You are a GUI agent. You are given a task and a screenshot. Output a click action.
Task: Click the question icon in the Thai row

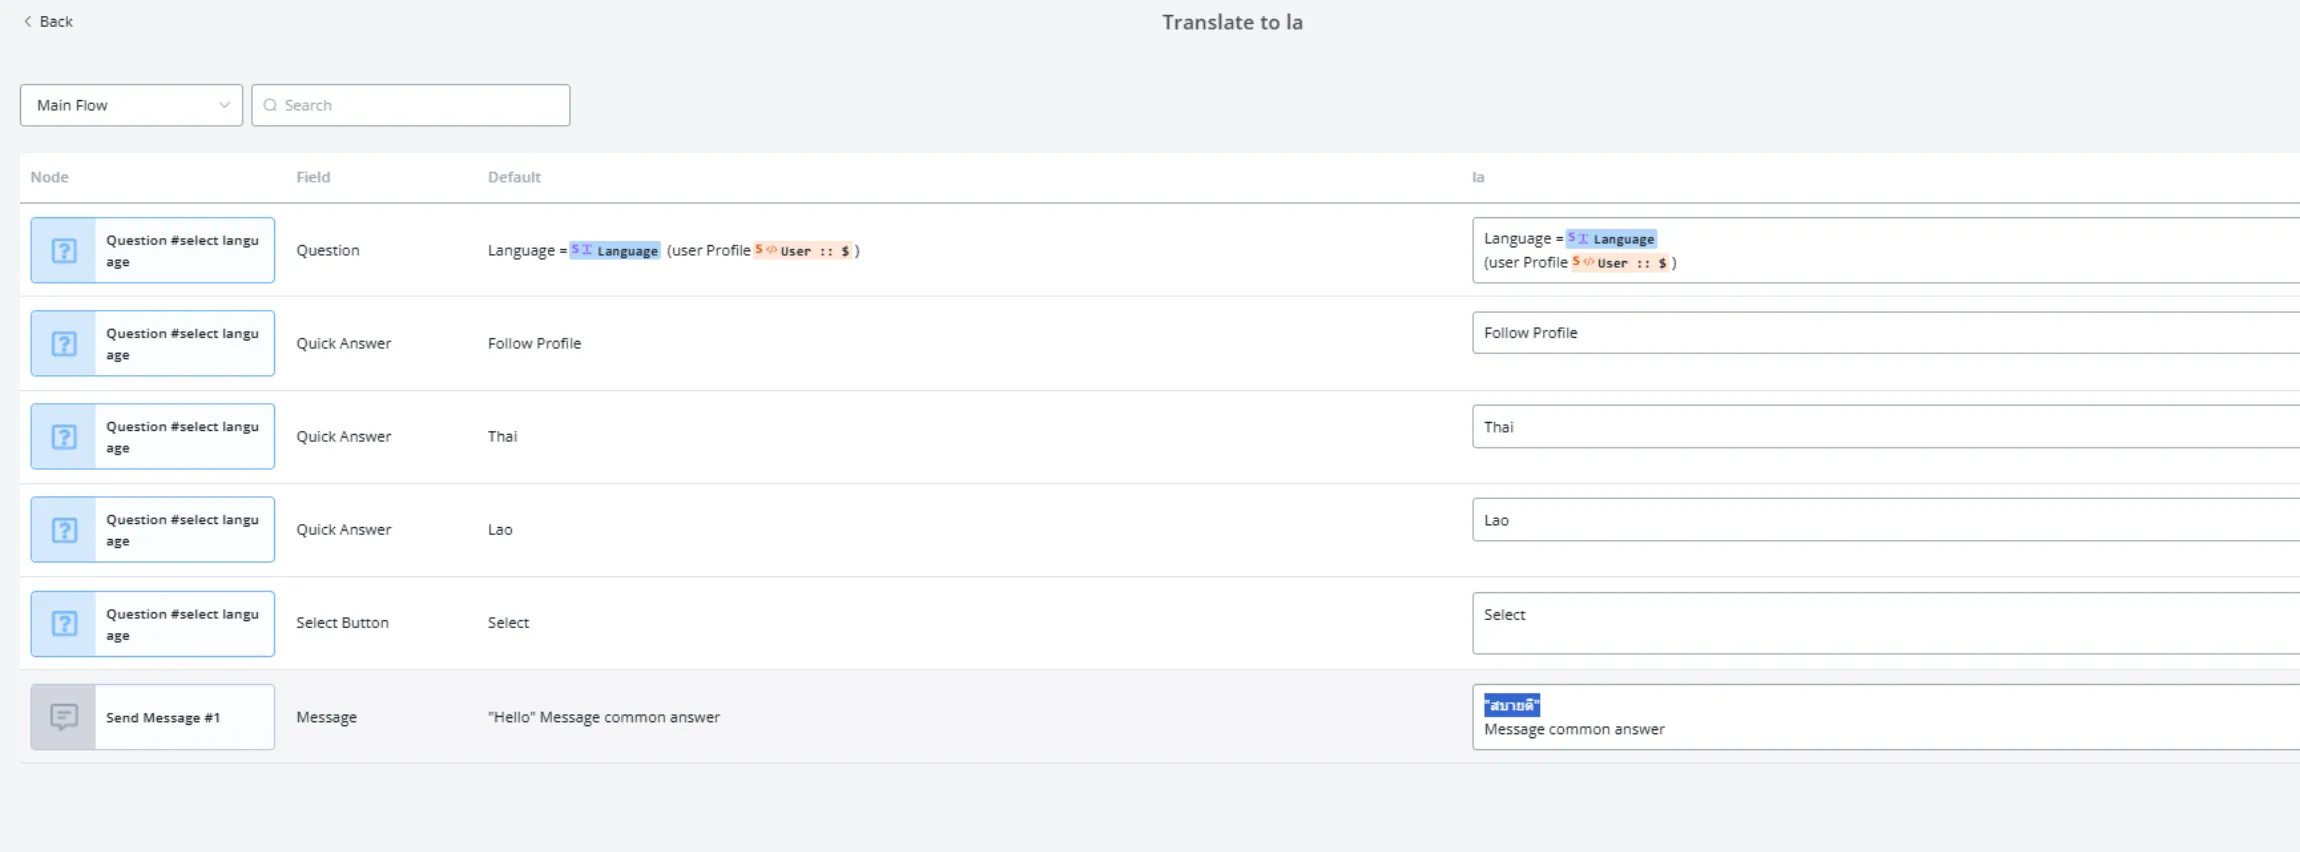click(64, 436)
